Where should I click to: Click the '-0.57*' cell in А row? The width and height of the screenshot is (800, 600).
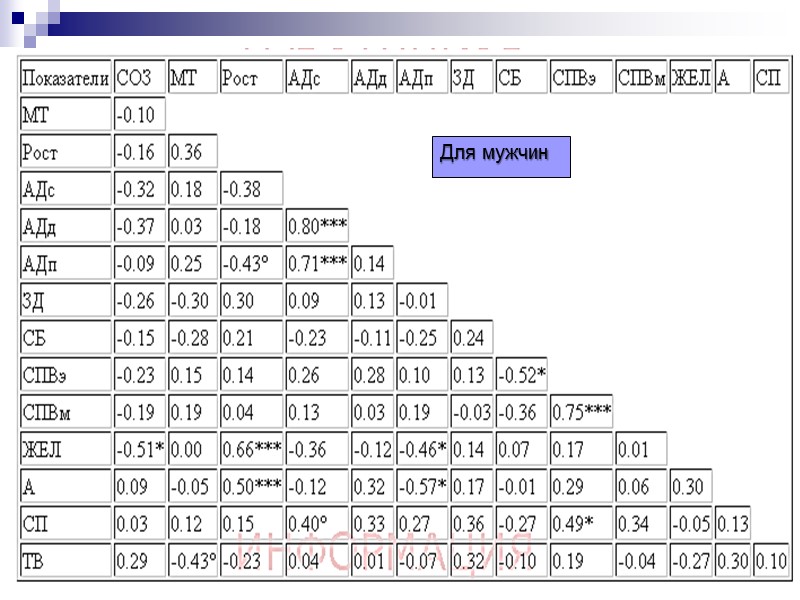[x=422, y=487]
